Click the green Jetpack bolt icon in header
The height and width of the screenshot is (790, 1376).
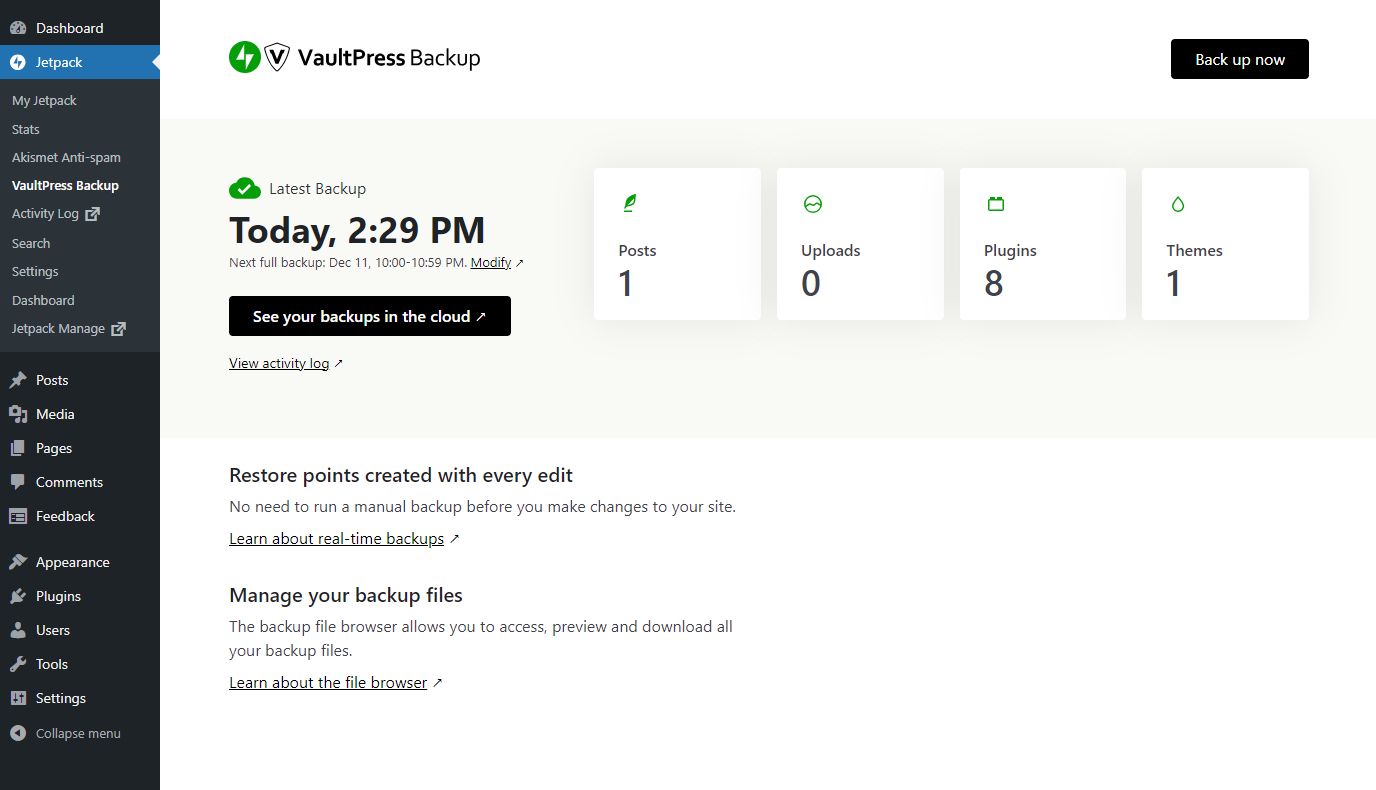pyautogui.click(x=243, y=58)
